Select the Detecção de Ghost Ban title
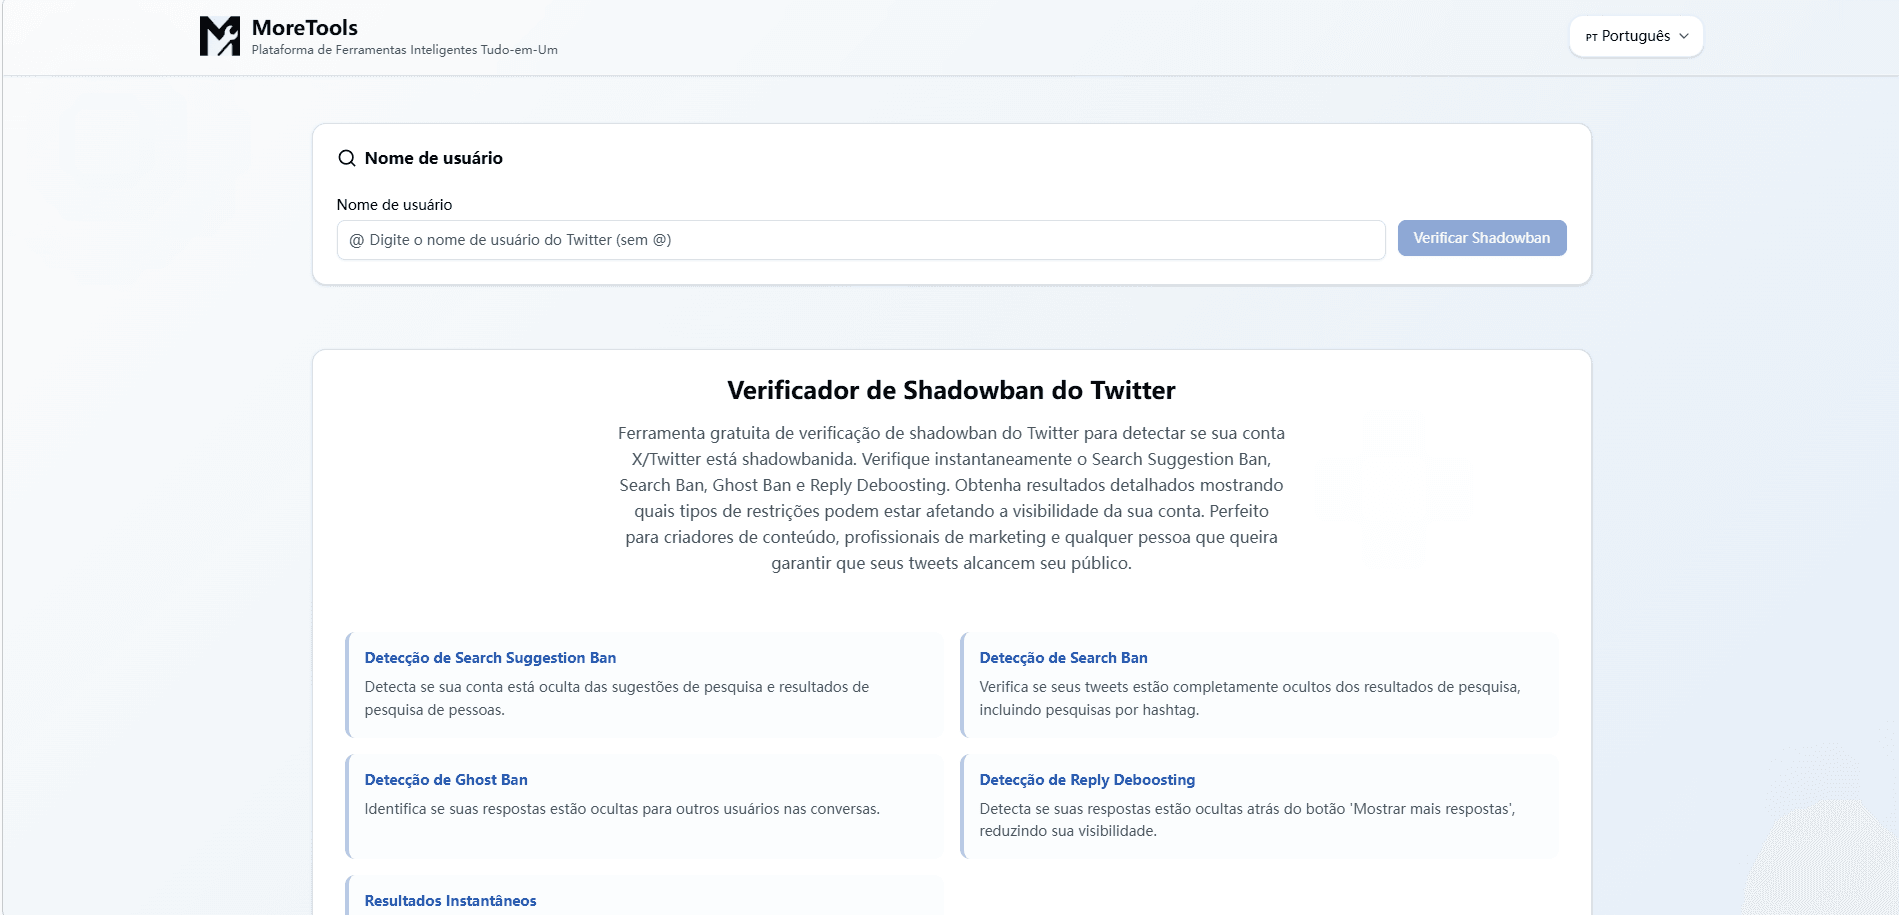Image resolution: width=1899 pixels, height=915 pixels. pos(446,780)
